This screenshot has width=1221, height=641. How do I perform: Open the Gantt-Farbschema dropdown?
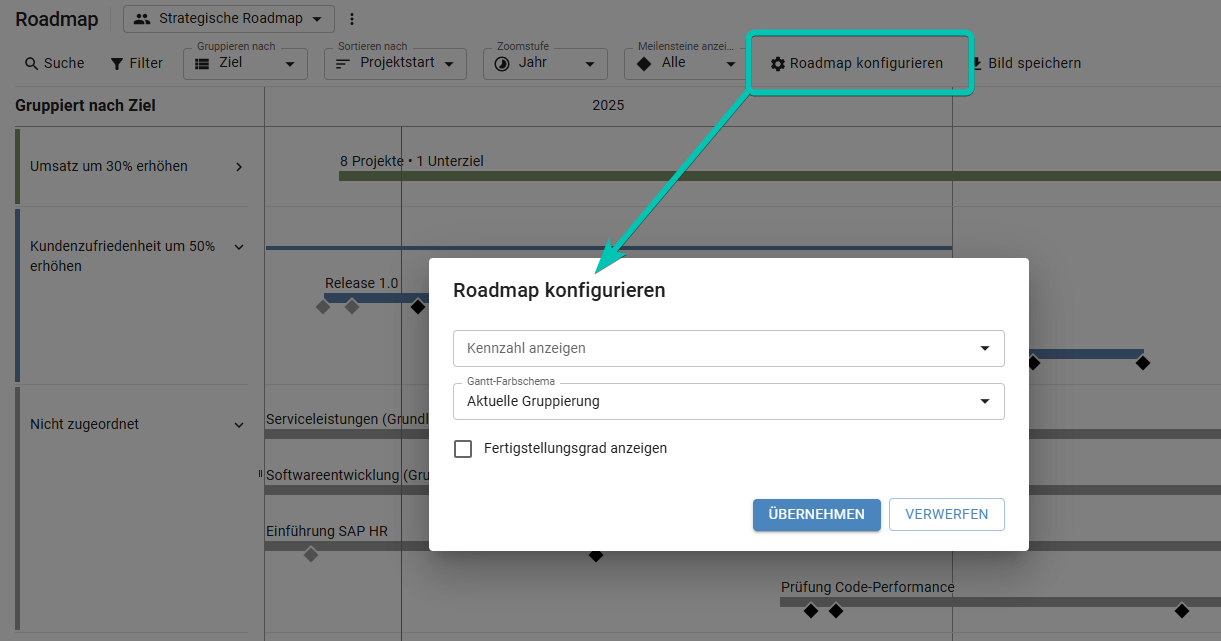(729, 401)
